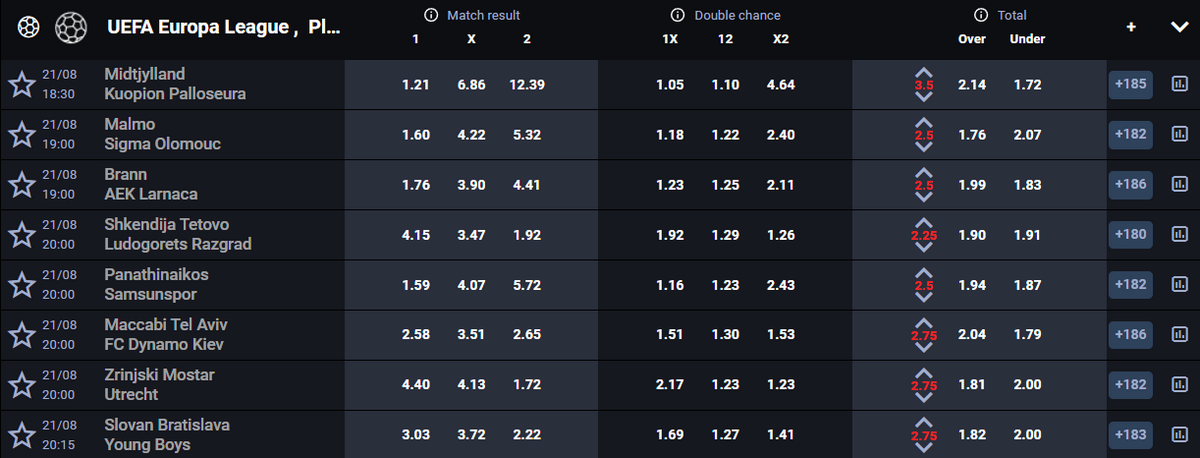
Task: Toggle favorite star for Malmo vs Sigma Olomouc
Action: (21, 134)
